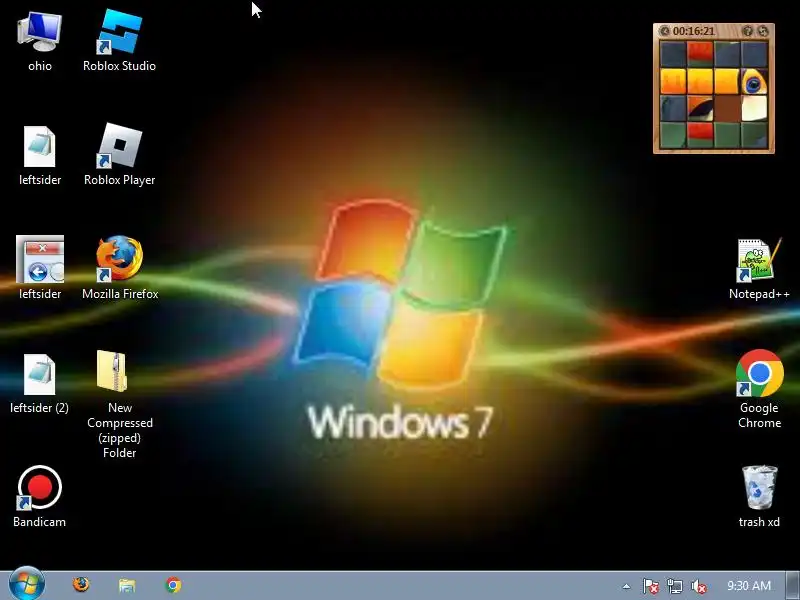Image resolution: width=800 pixels, height=600 pixels.
Task: Click the white puzzle tile beside the empty slot
Action: point(754,108)
